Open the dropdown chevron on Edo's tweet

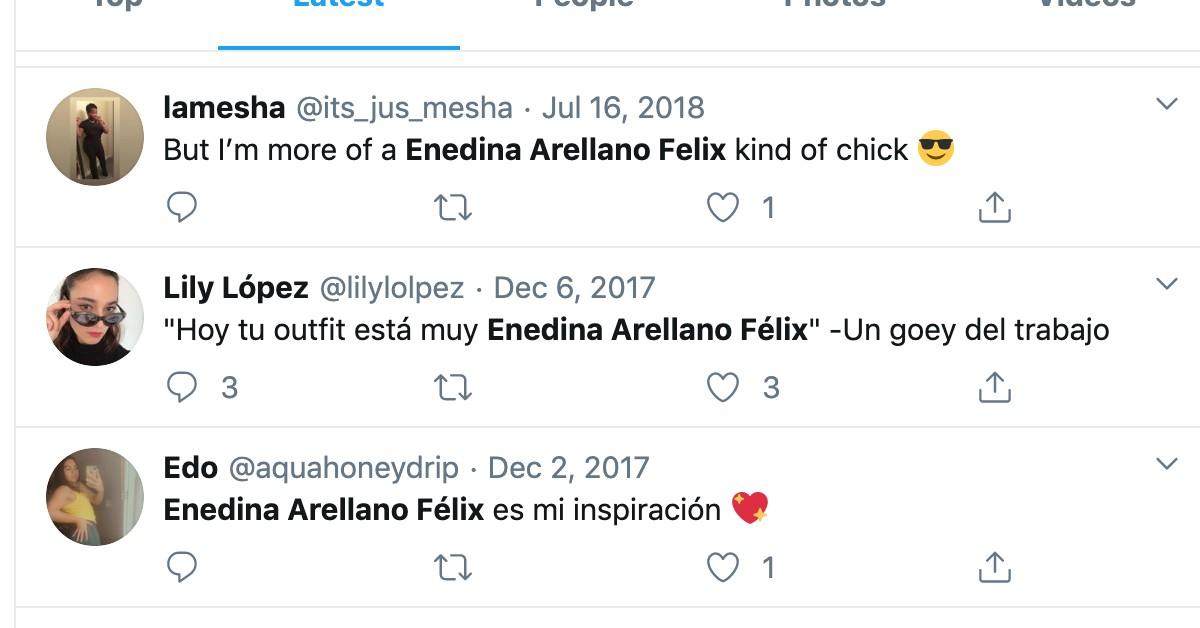[1166, 464]
